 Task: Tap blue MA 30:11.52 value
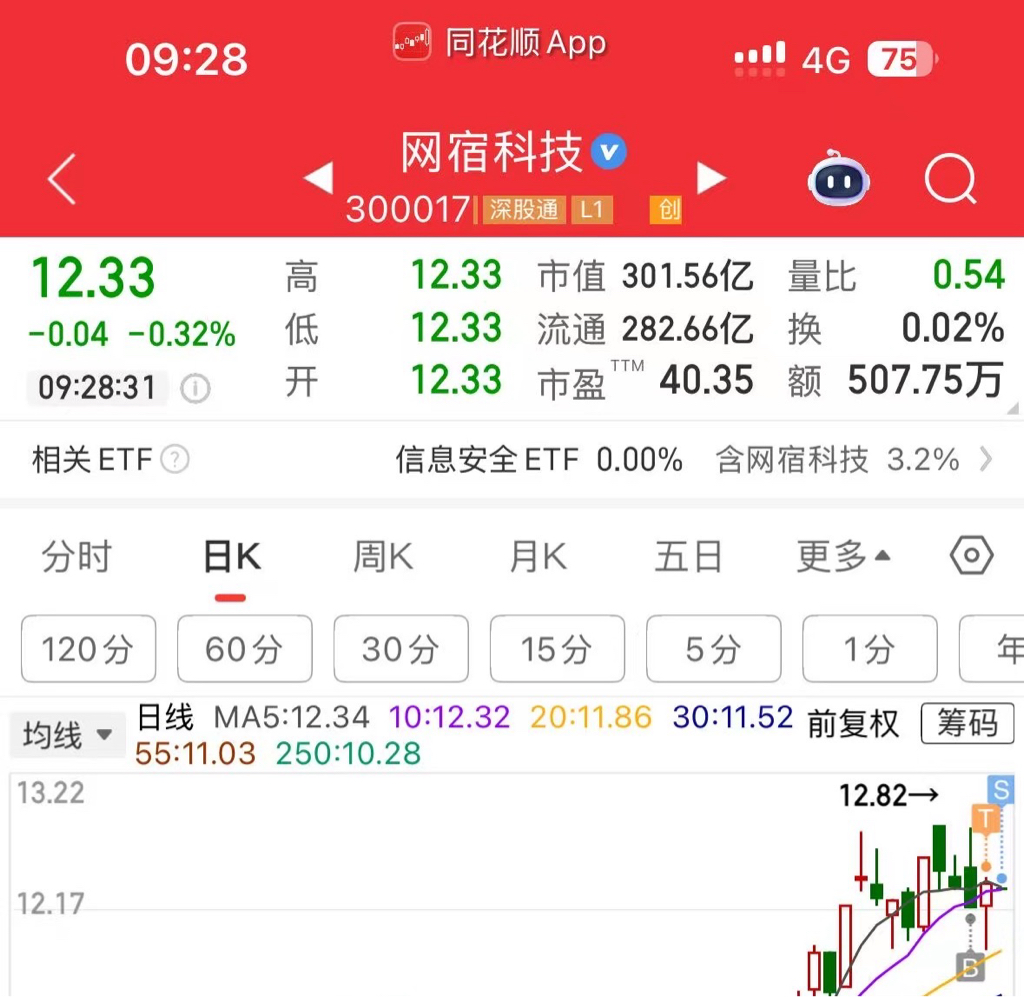pos(733,717)
